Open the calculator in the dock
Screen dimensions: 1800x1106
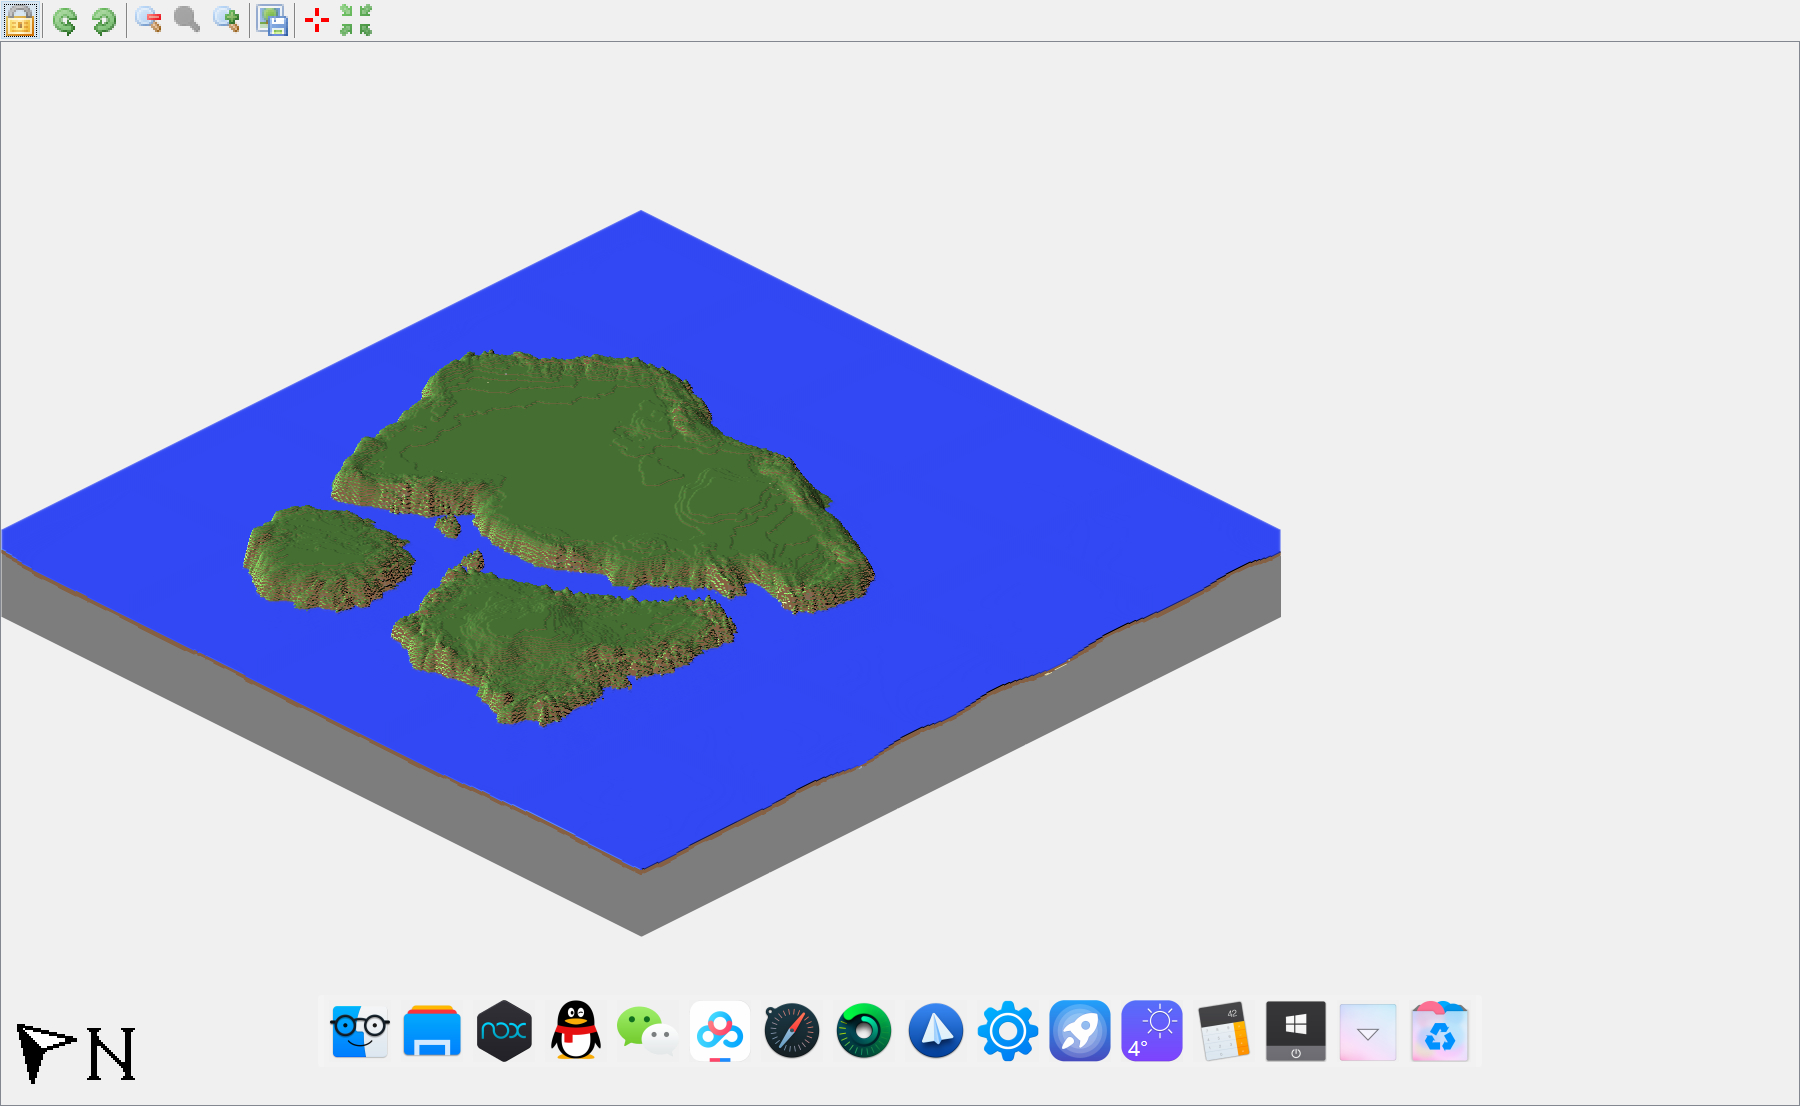(x=1224, y=1031)
